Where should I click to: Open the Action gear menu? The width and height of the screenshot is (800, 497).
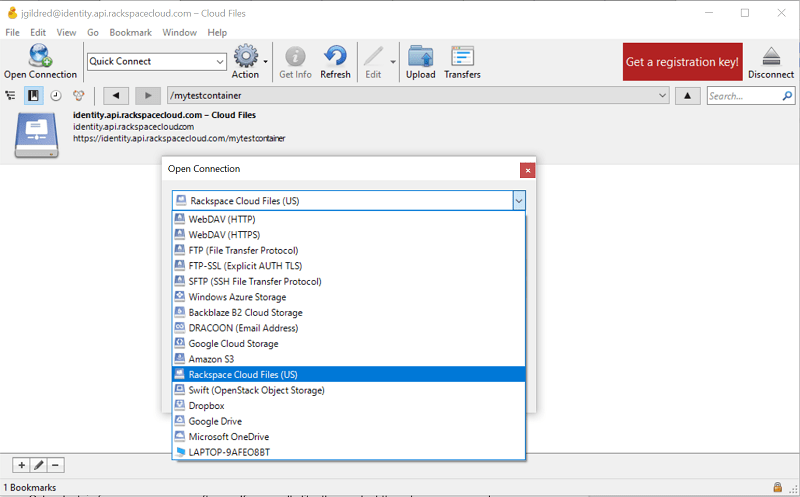click(x=245, y=61)
